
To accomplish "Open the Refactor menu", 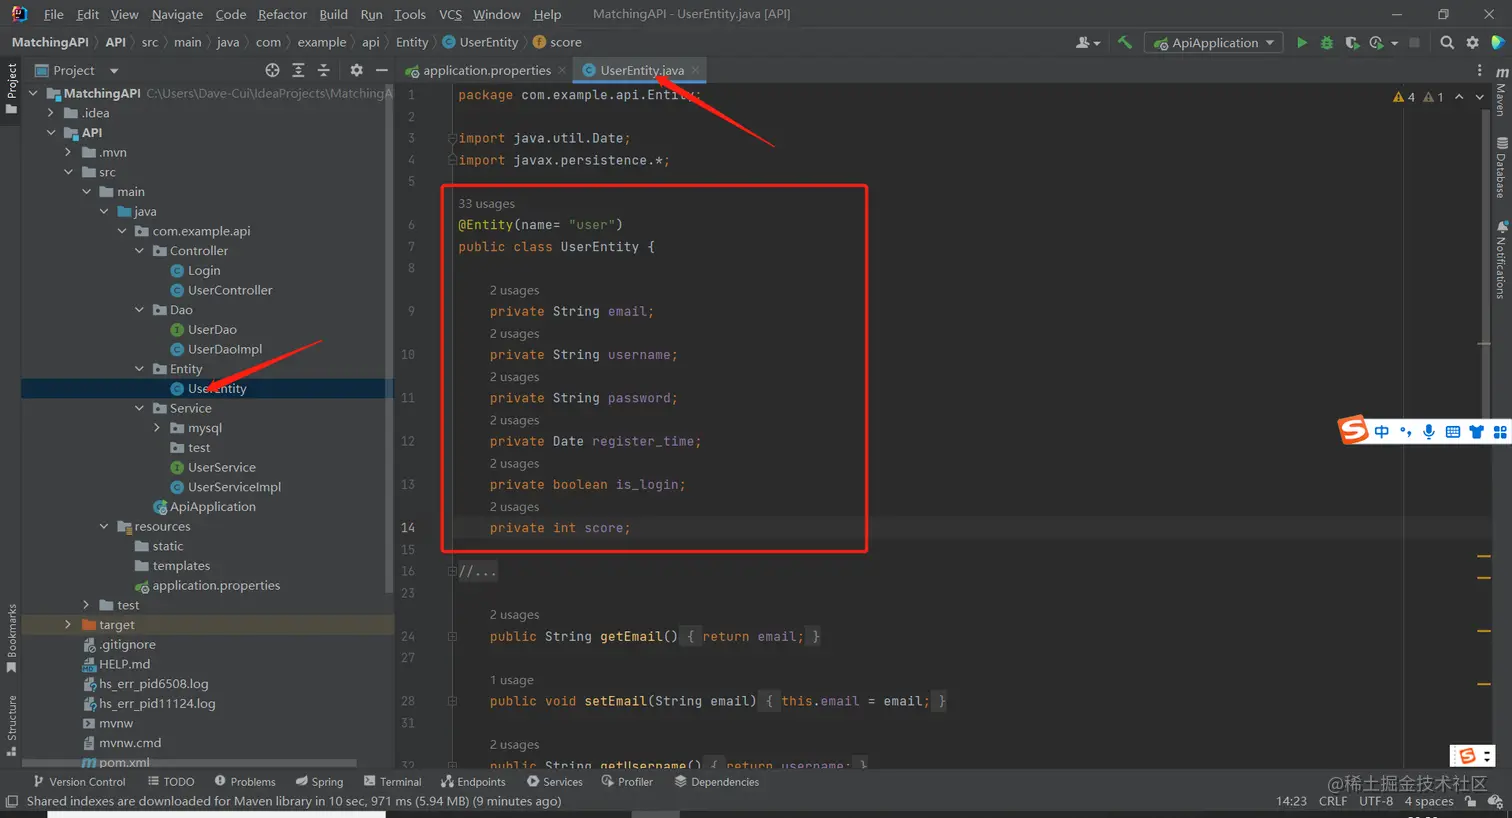I will tap(282, 14).
